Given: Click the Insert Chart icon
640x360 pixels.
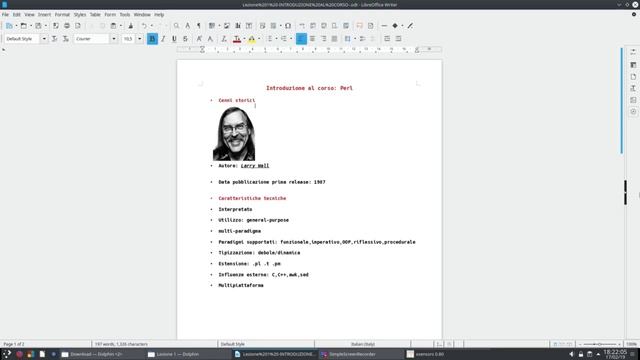Looking at the screenshot, I should [x=238, y=26].
